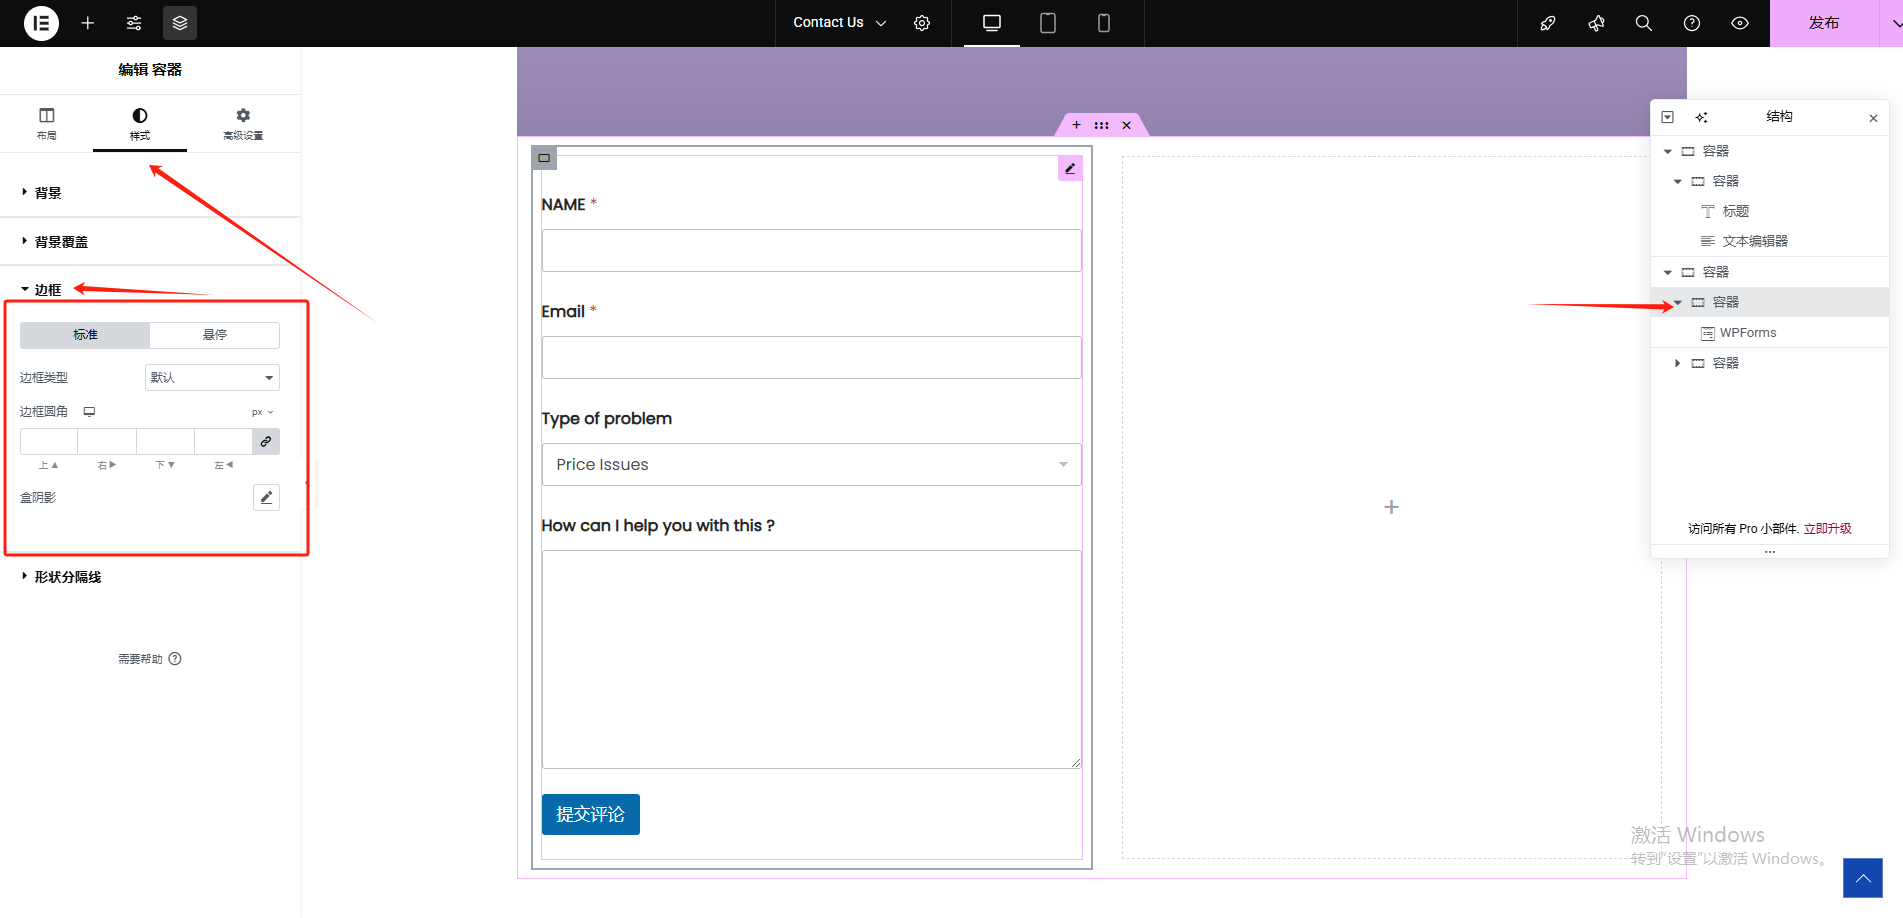Expand the 形状分隔线 section
Screen dimensions: 1903x918
tap(67, 577)
